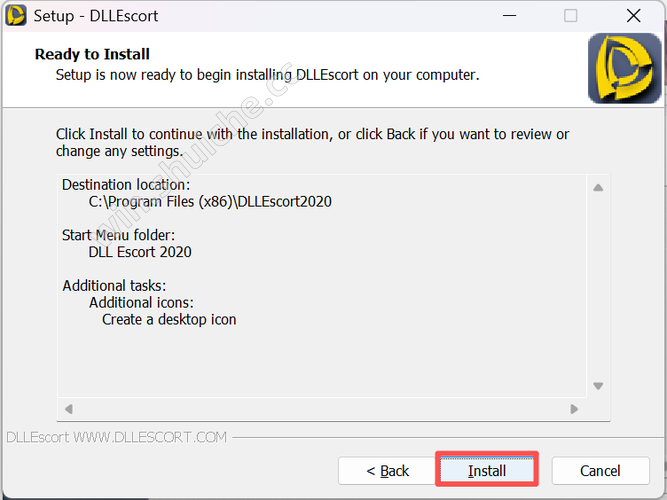Click the large DLLEscort logo image
This screenshot has width=667, height=500.
pos(624,68)
